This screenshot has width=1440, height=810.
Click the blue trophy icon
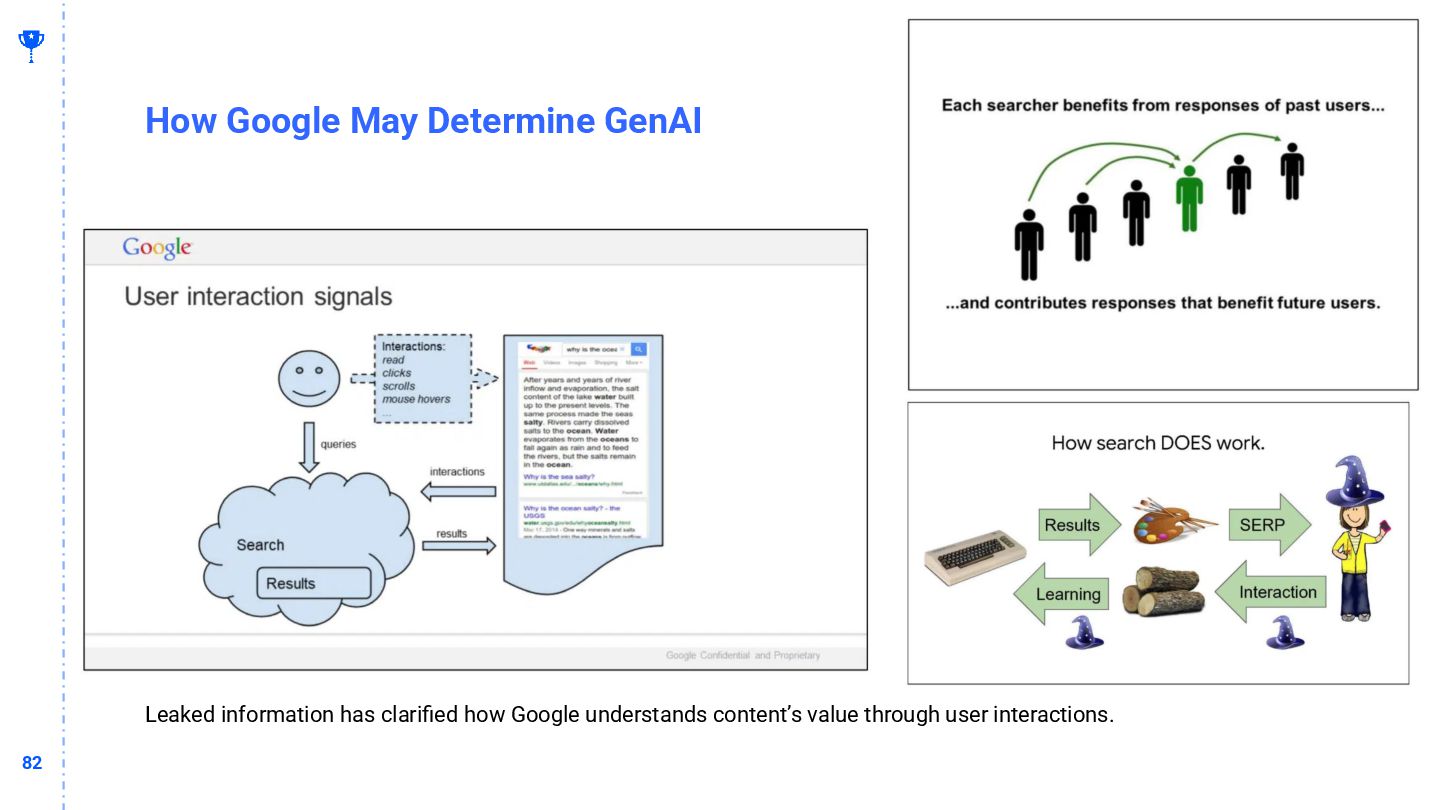(31, 46)
